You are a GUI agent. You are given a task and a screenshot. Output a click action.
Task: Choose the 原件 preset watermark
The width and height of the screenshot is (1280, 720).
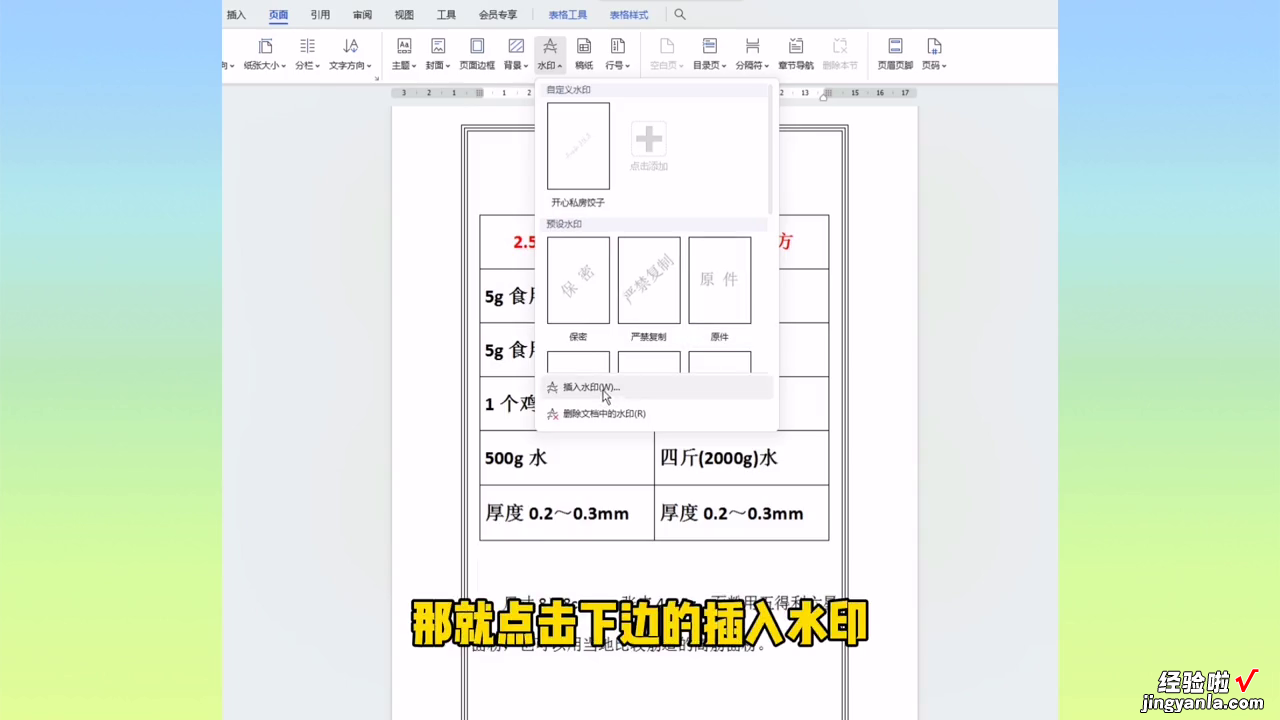coord(720,280)
